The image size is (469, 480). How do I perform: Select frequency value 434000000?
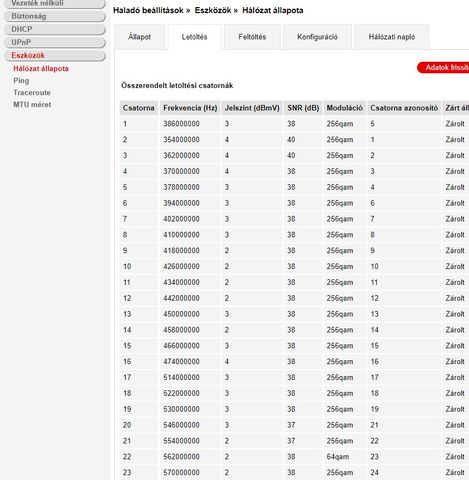click(x=181, y=282)
